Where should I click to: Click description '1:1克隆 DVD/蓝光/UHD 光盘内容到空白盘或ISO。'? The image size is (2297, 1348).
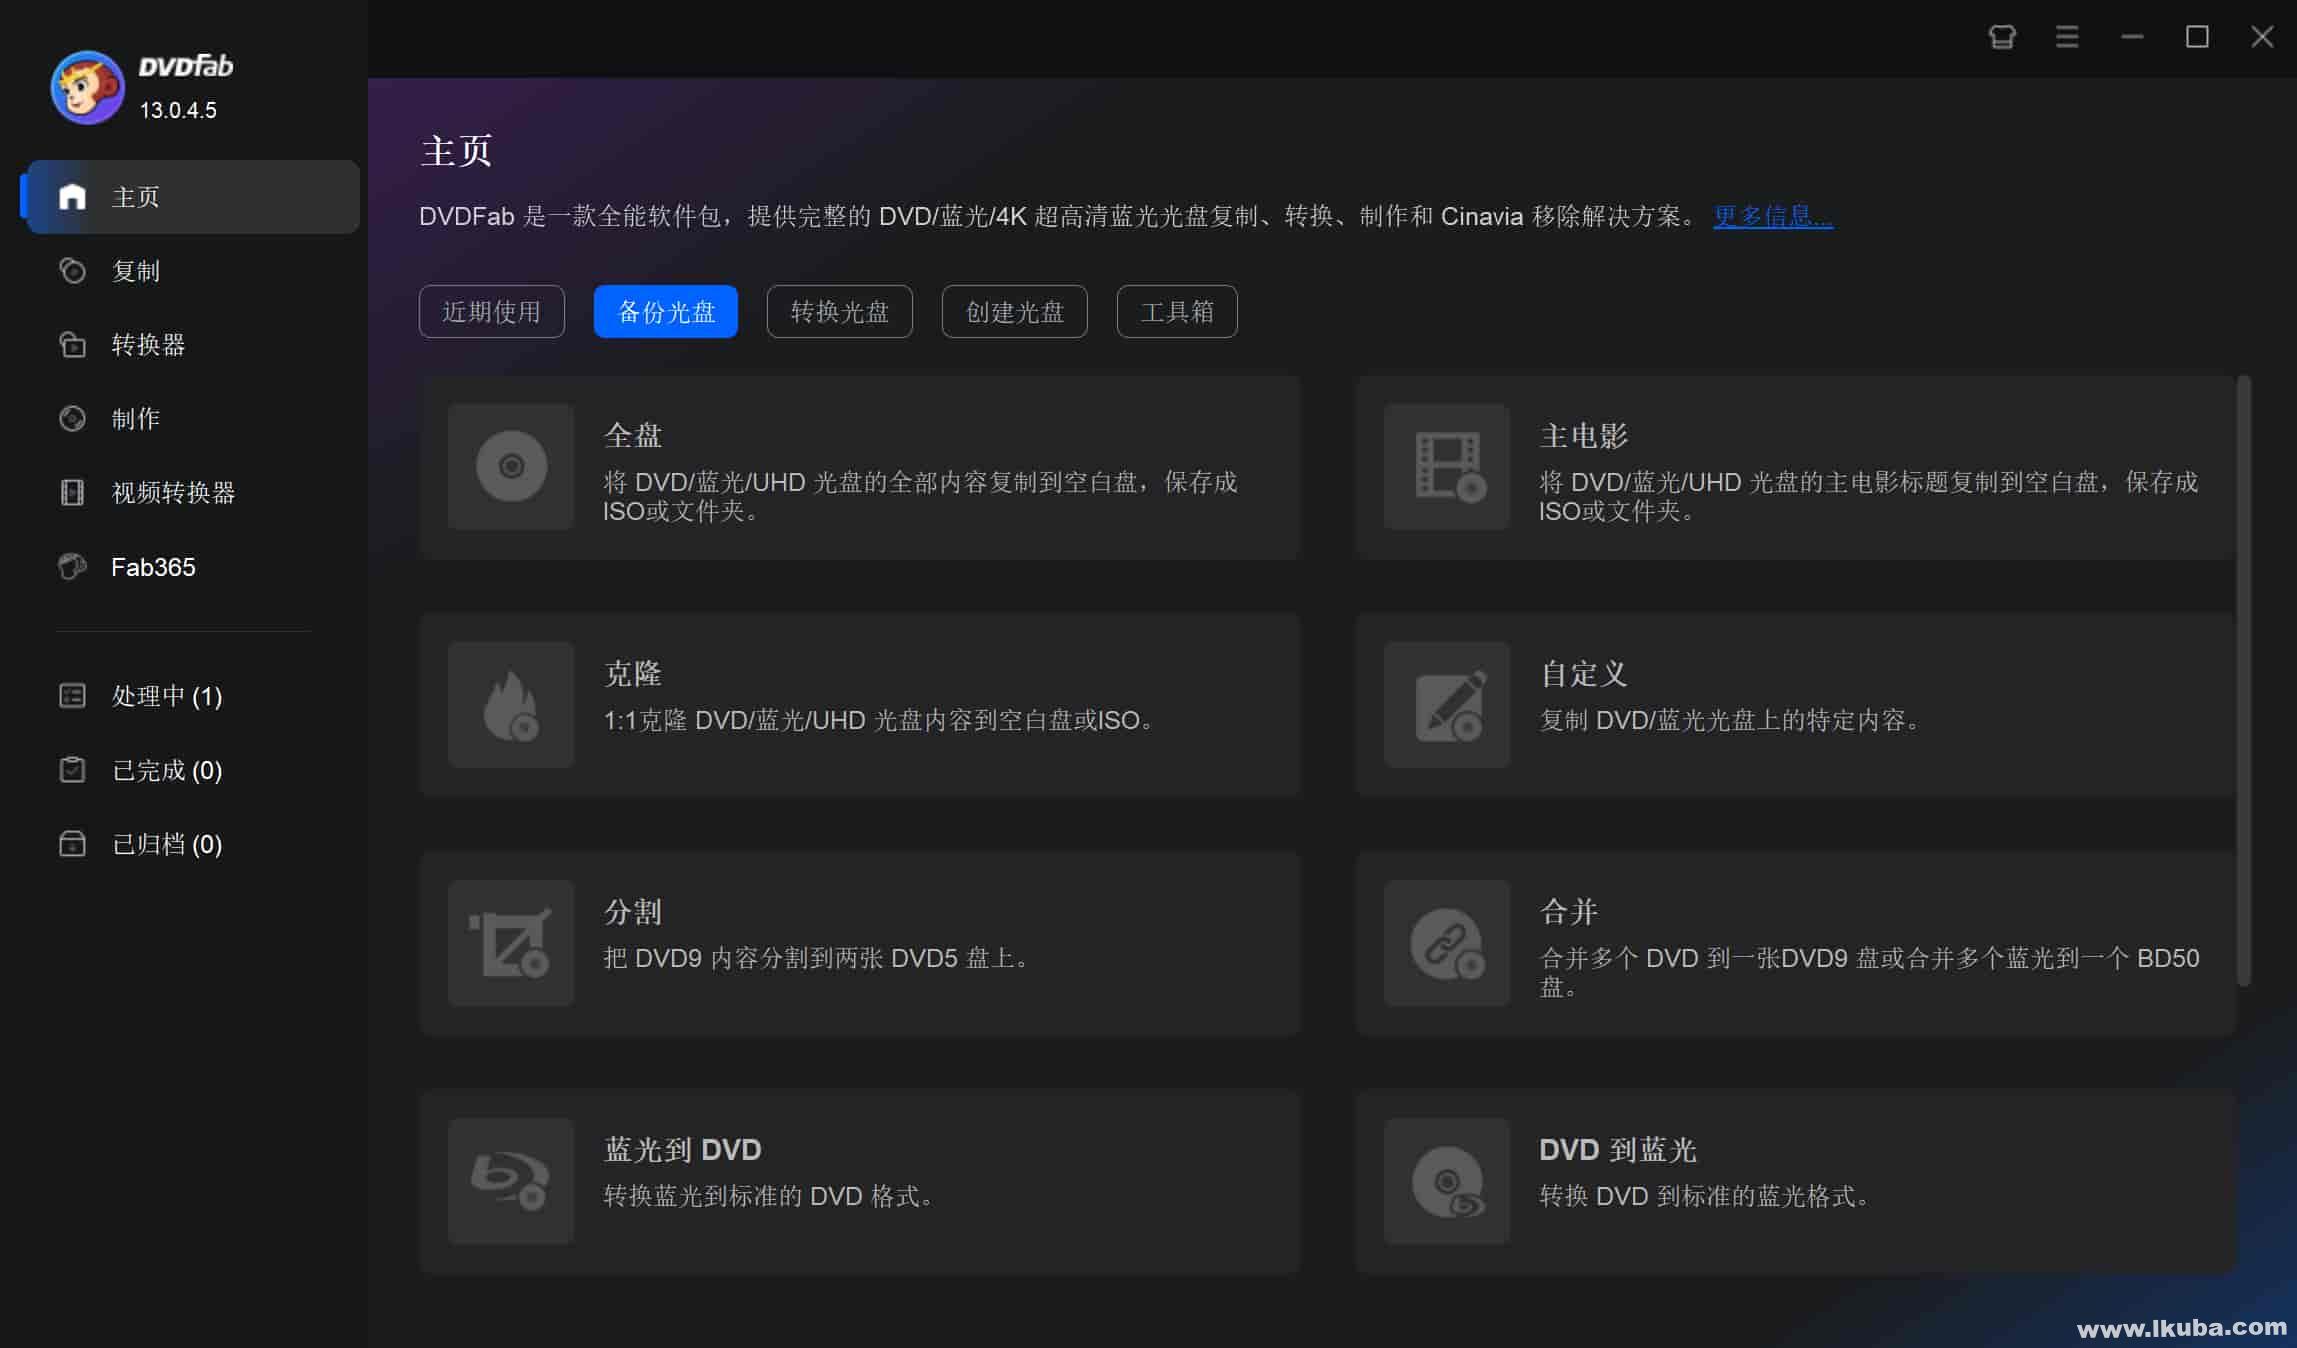880,720
